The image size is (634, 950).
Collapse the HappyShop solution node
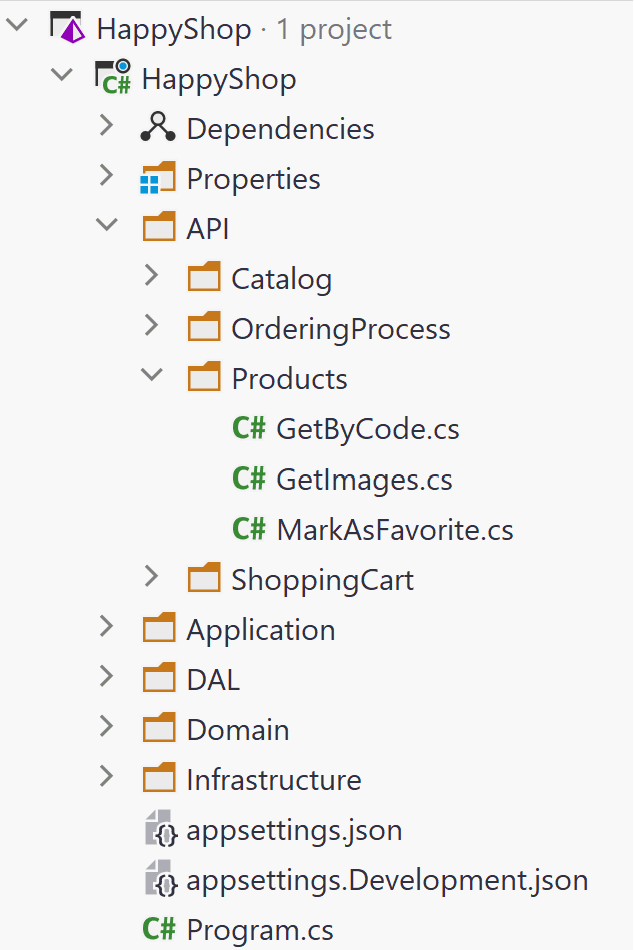point(17,25)
